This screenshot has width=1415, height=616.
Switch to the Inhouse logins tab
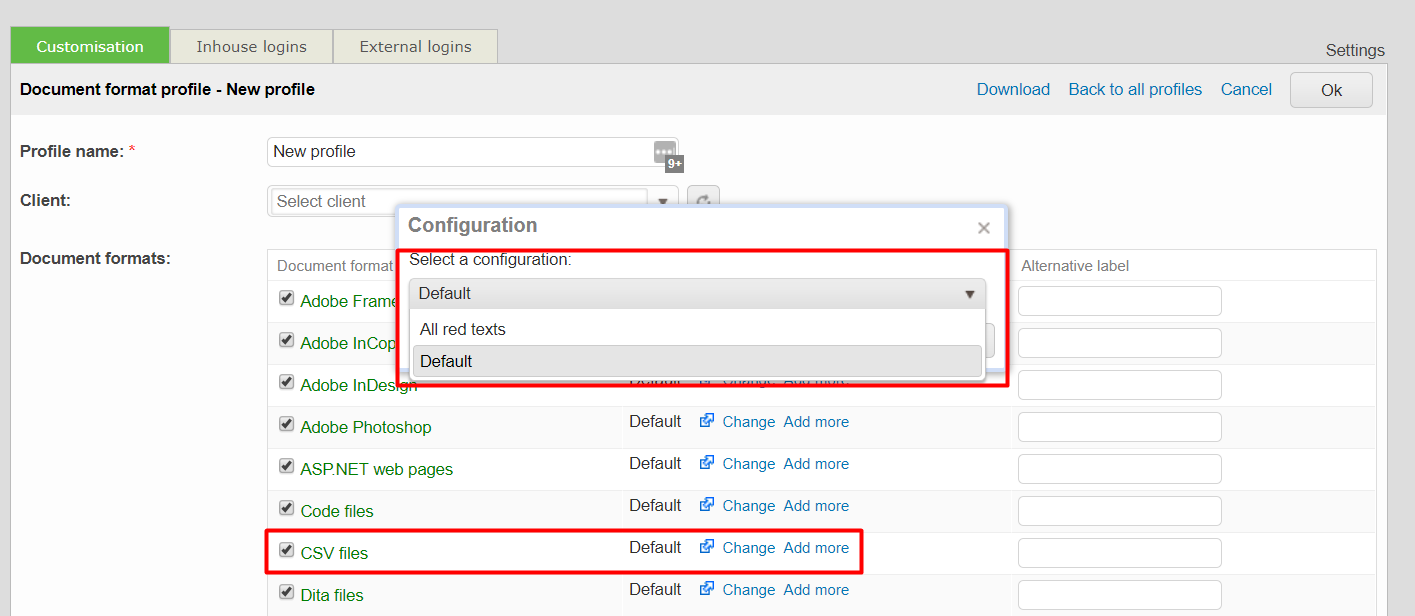click(251, 47)
